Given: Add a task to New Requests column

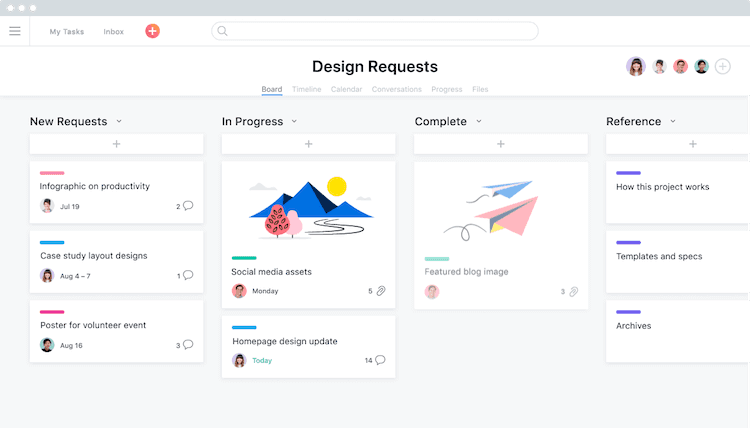Looking at the screenshot, I should tap(116, 144).
